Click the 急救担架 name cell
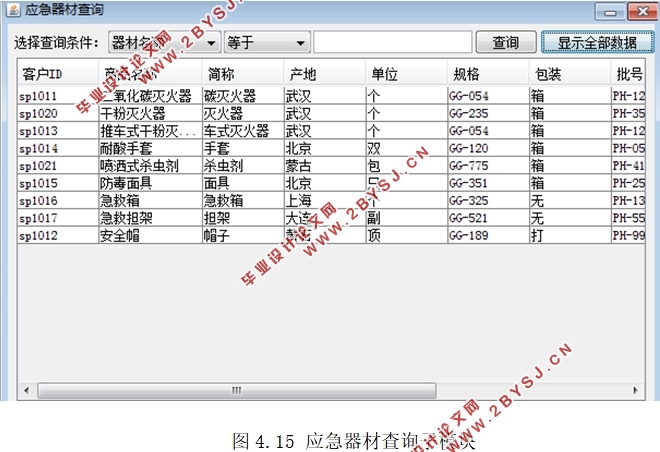Screen dimensions: 660x452 151,218
